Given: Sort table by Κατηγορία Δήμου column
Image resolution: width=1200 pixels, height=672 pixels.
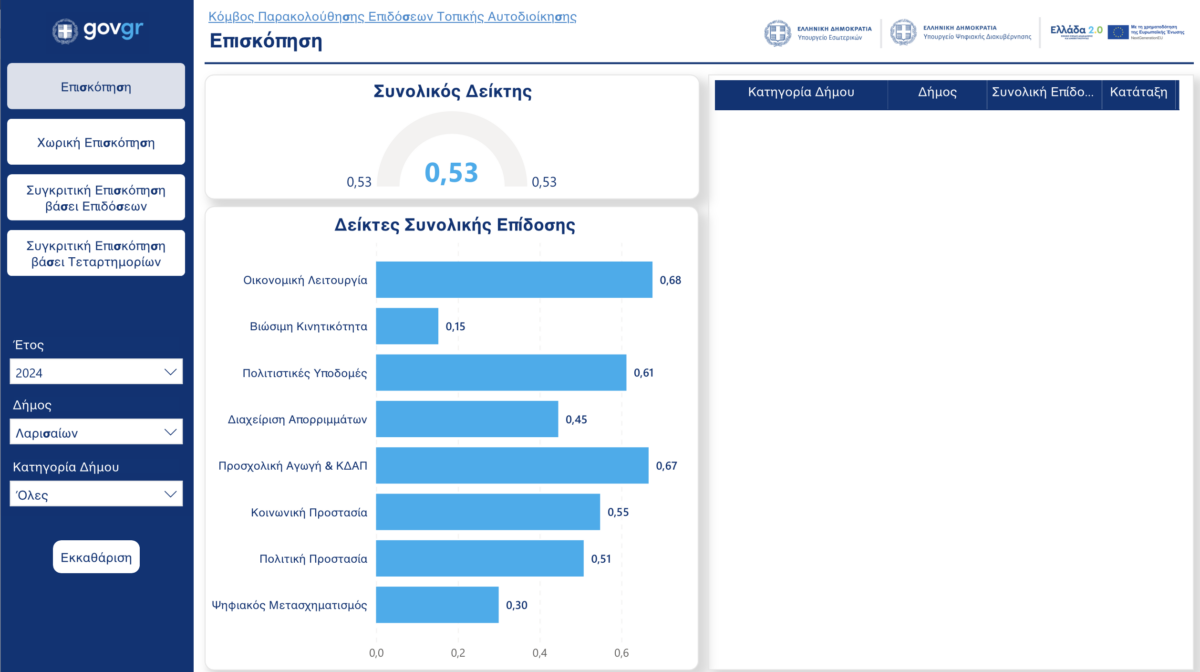Looking at the screenshot, I should coord(801,92).
